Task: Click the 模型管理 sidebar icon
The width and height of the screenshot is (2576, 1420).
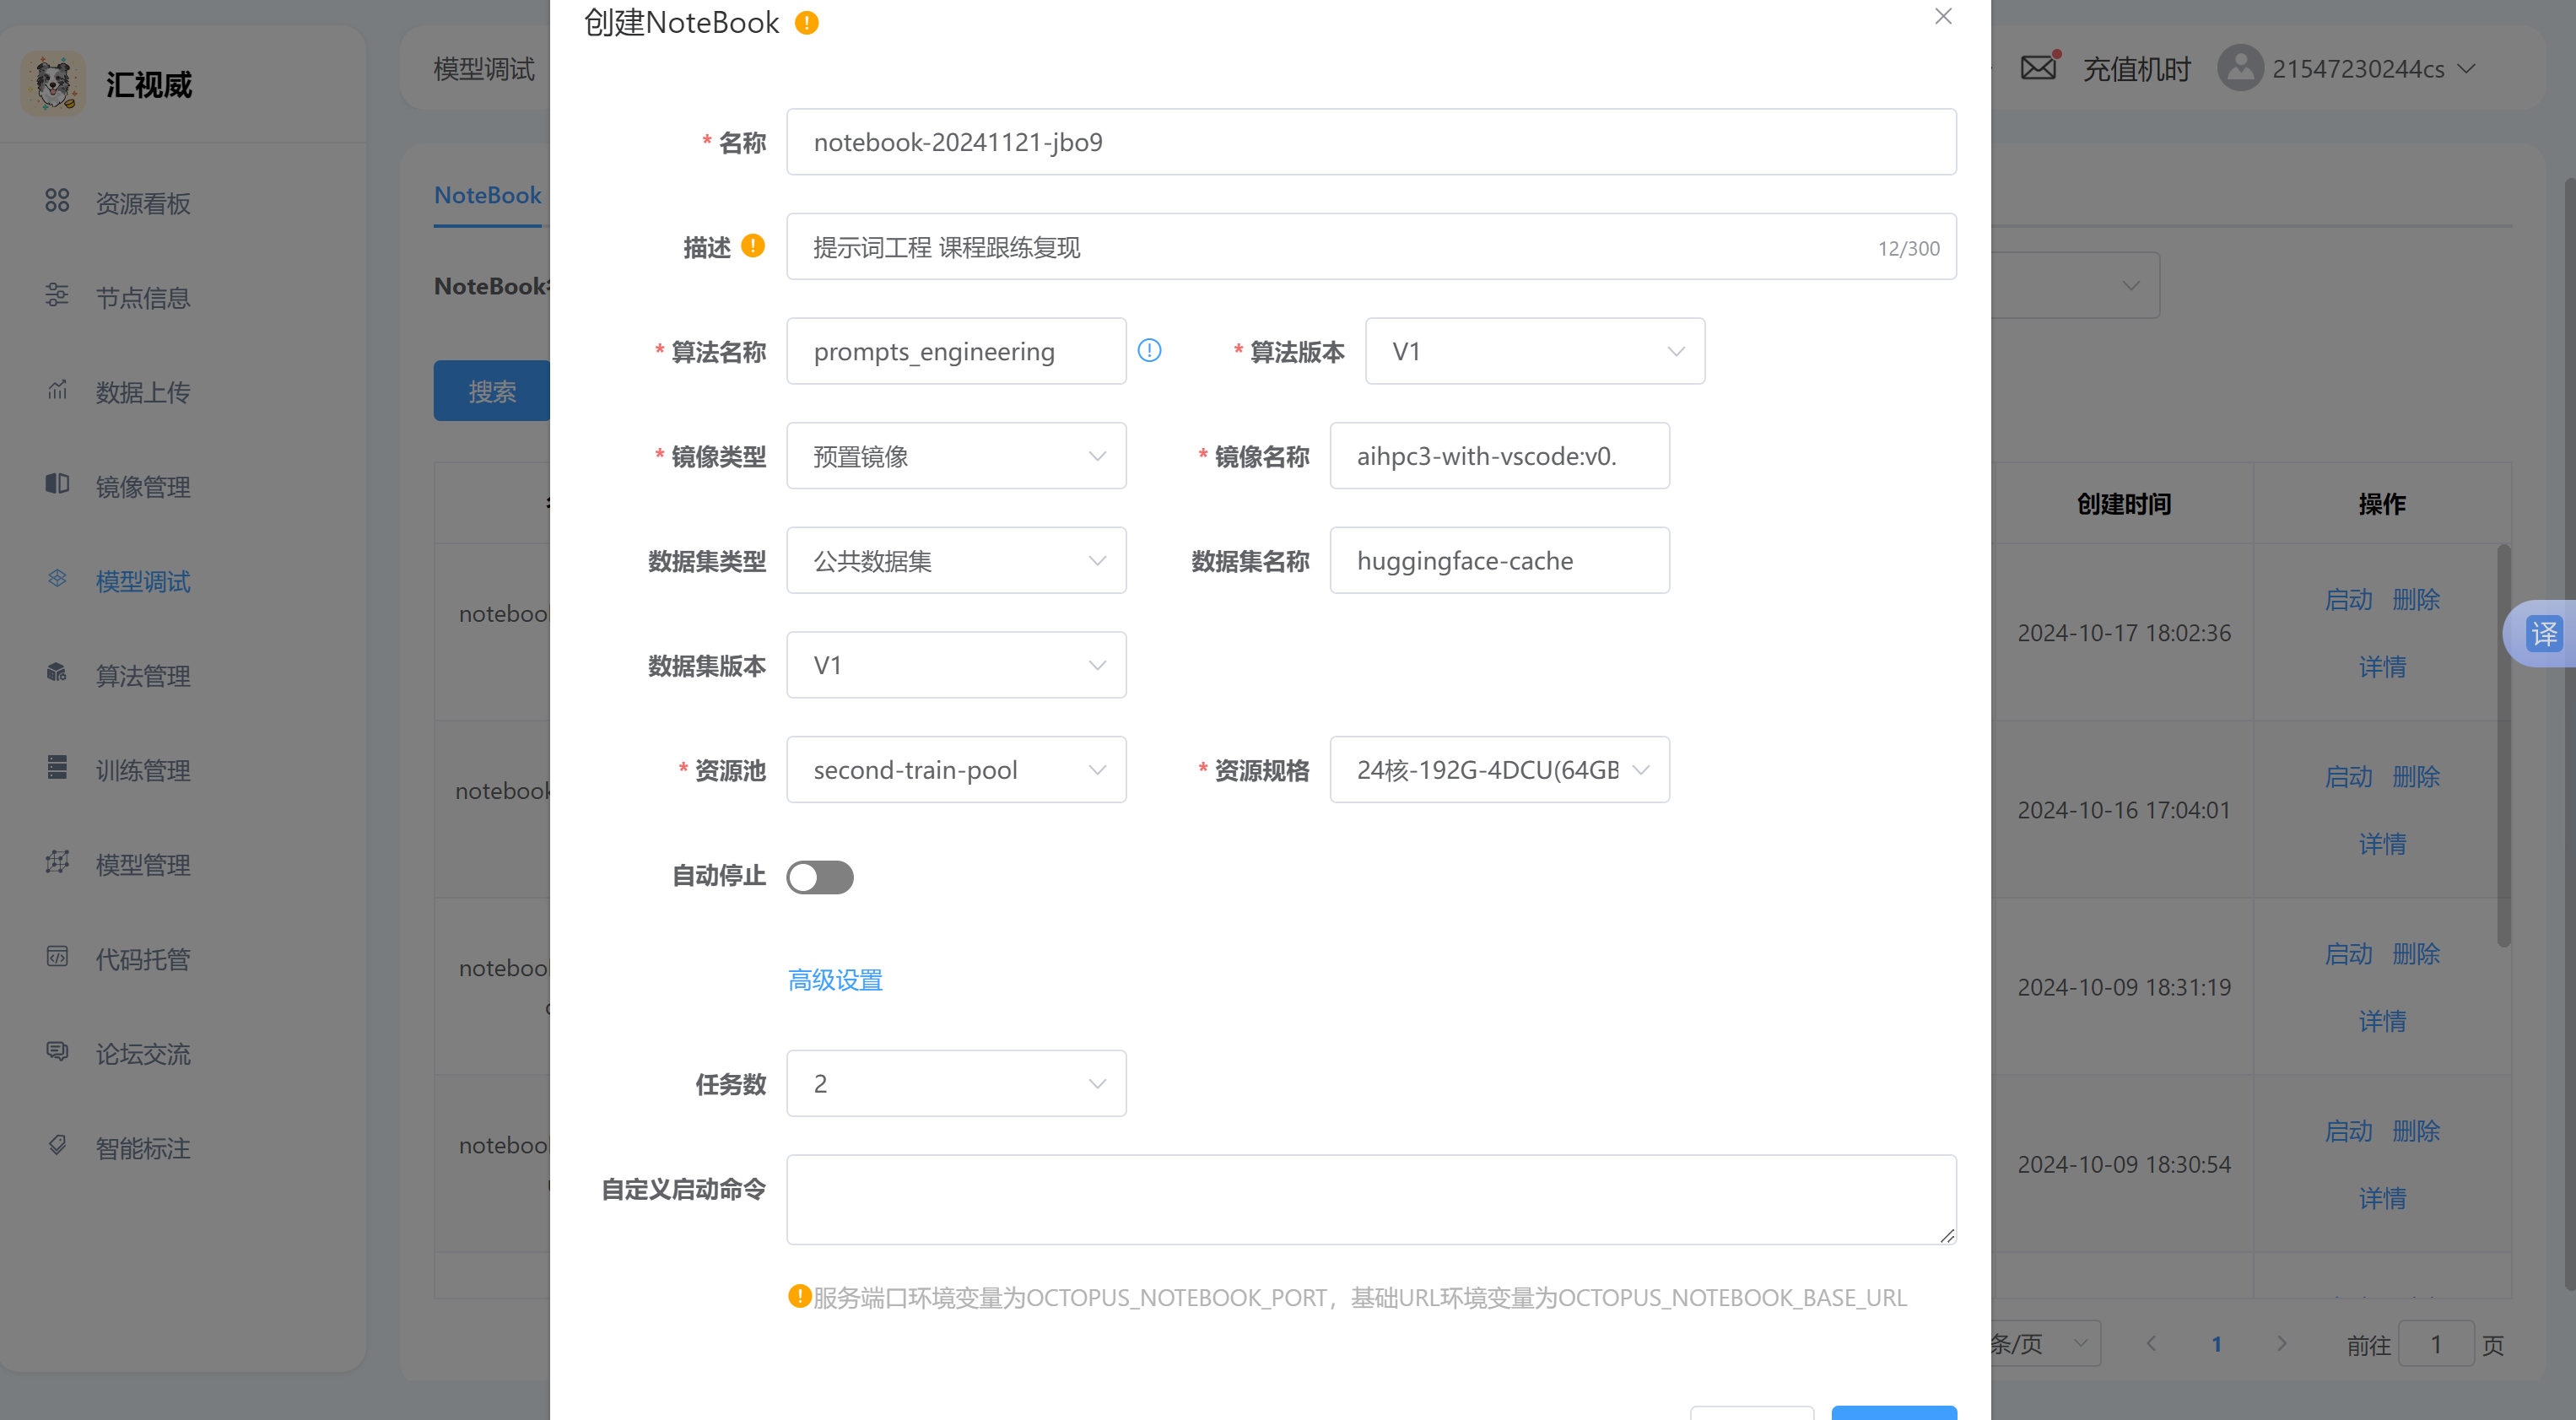Action: click(x=57, y=862)
